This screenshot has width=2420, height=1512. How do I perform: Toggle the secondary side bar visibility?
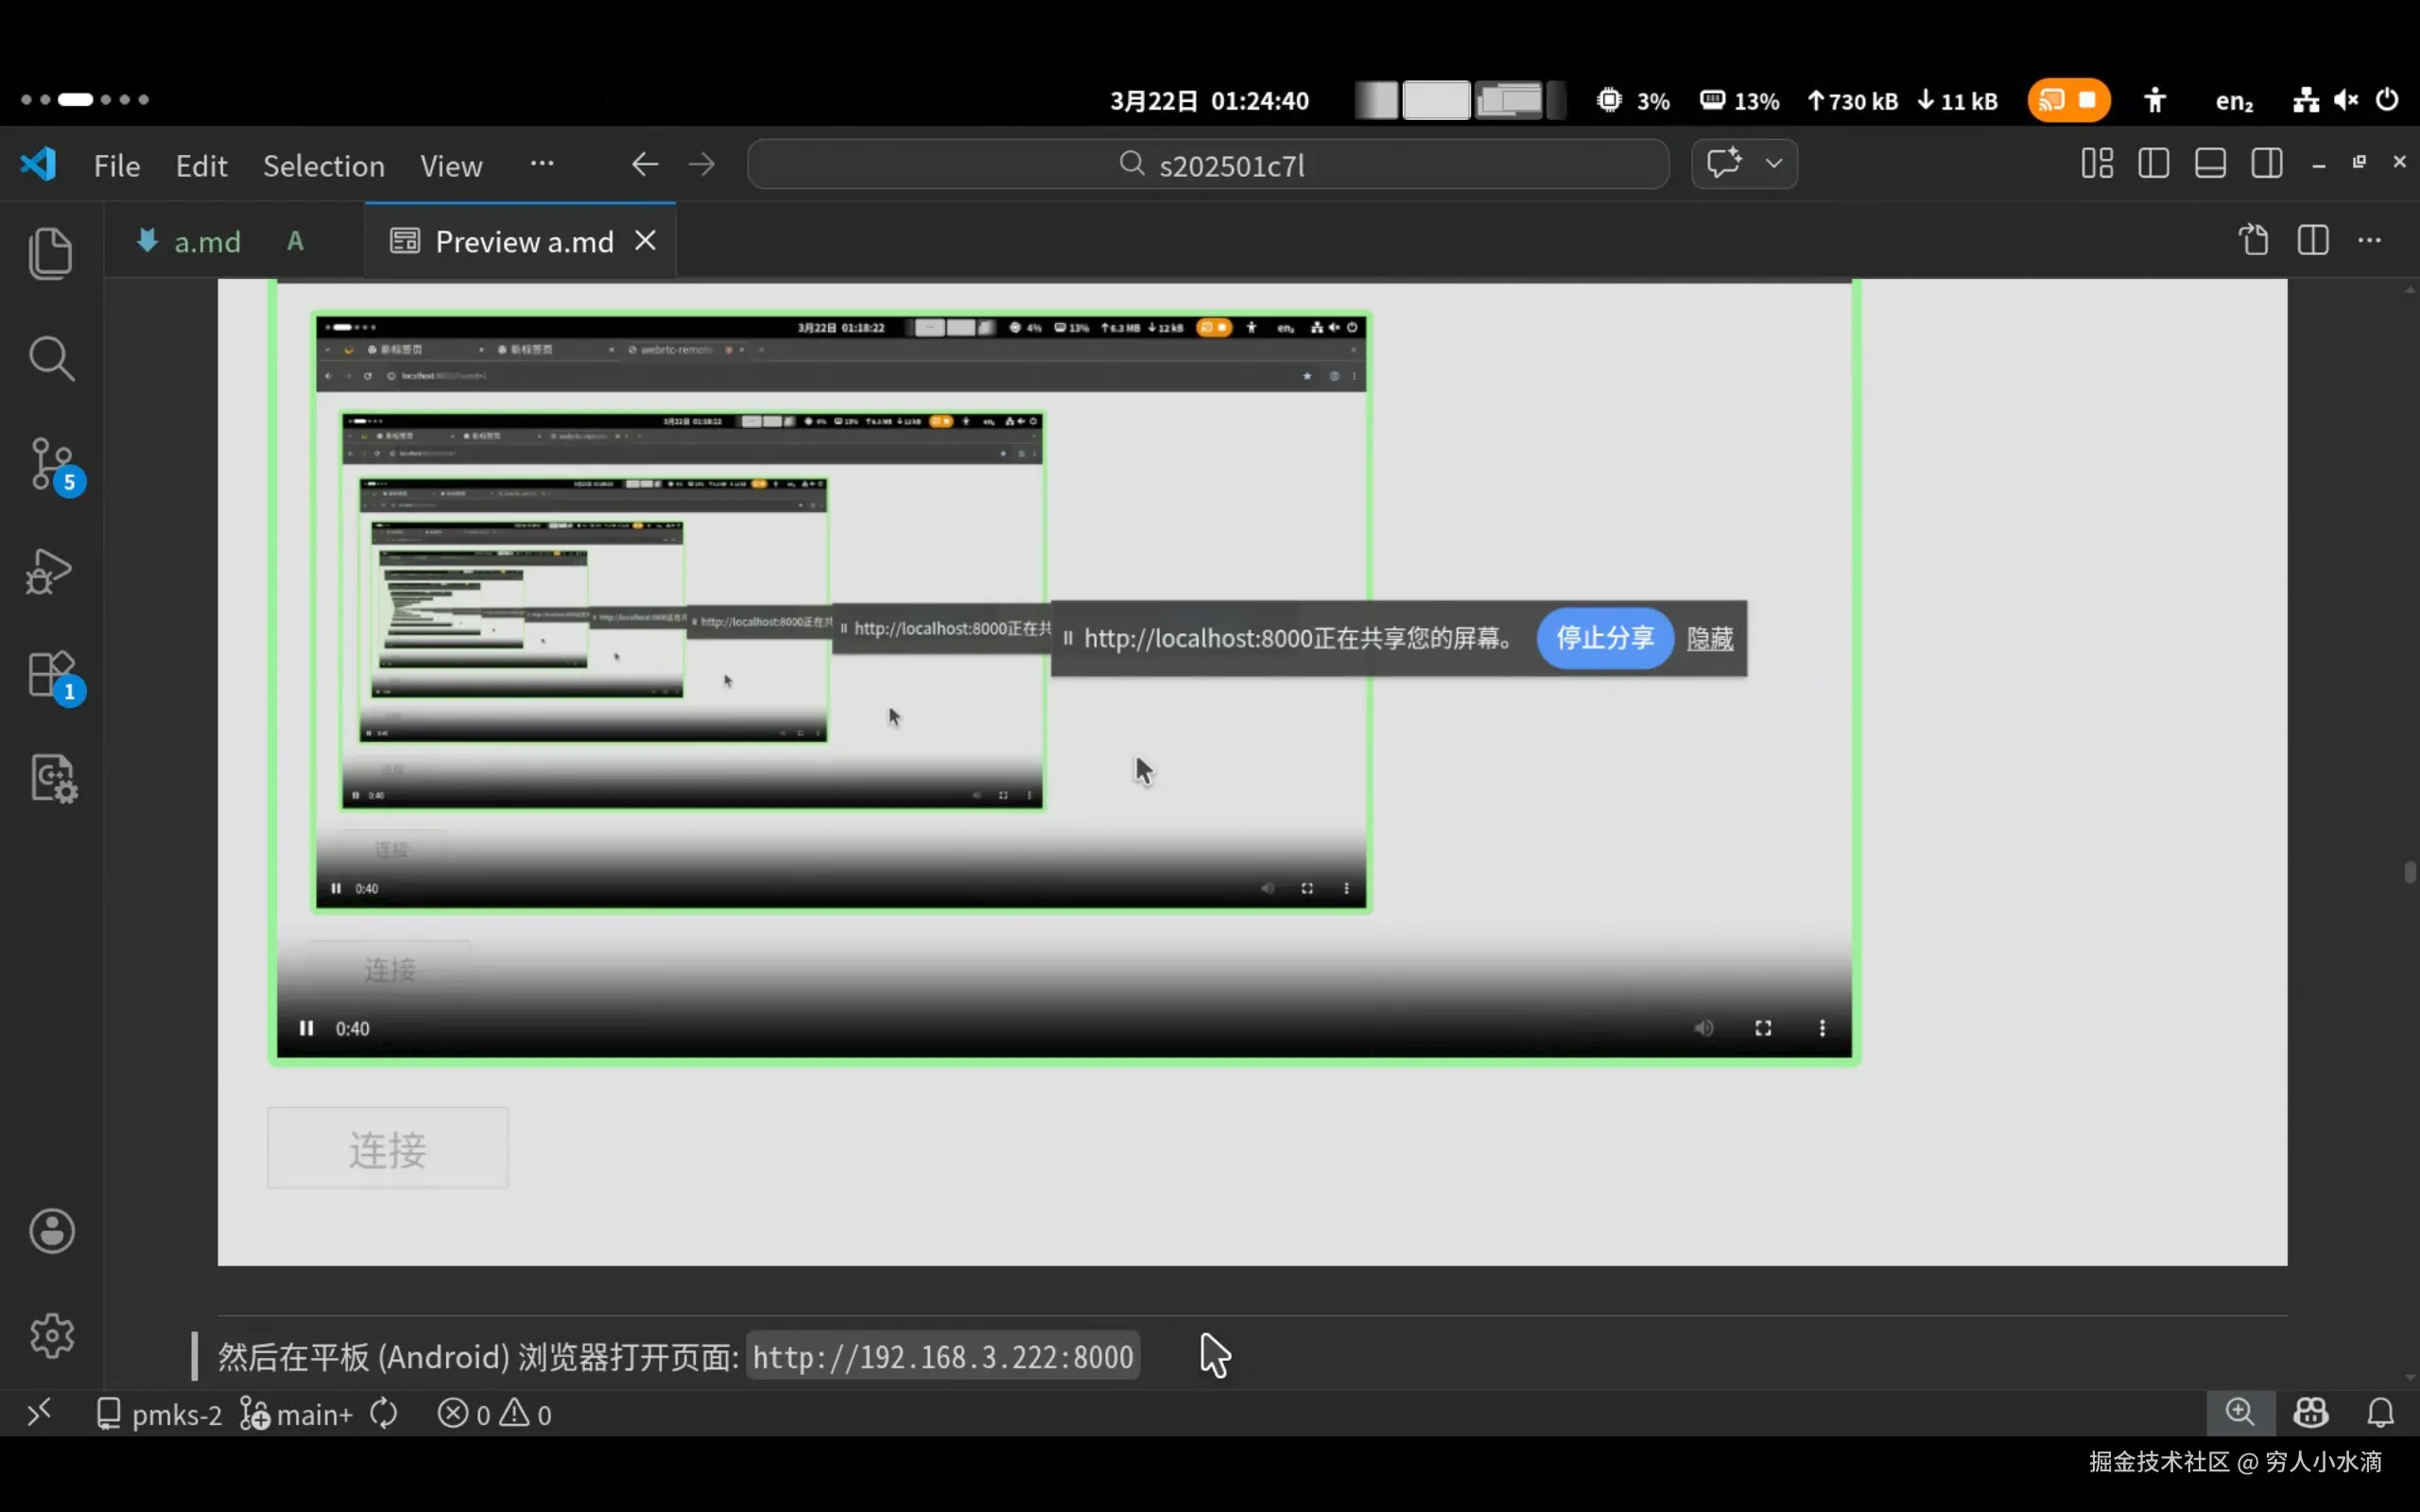[2267, 164]
